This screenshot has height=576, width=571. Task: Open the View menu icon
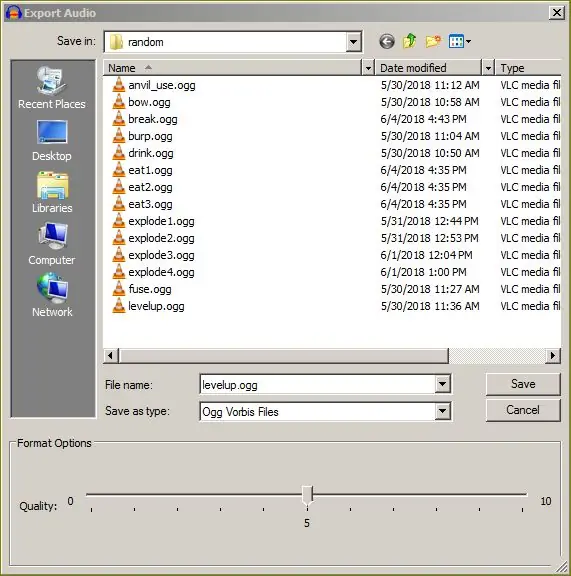tap(459, 41)
